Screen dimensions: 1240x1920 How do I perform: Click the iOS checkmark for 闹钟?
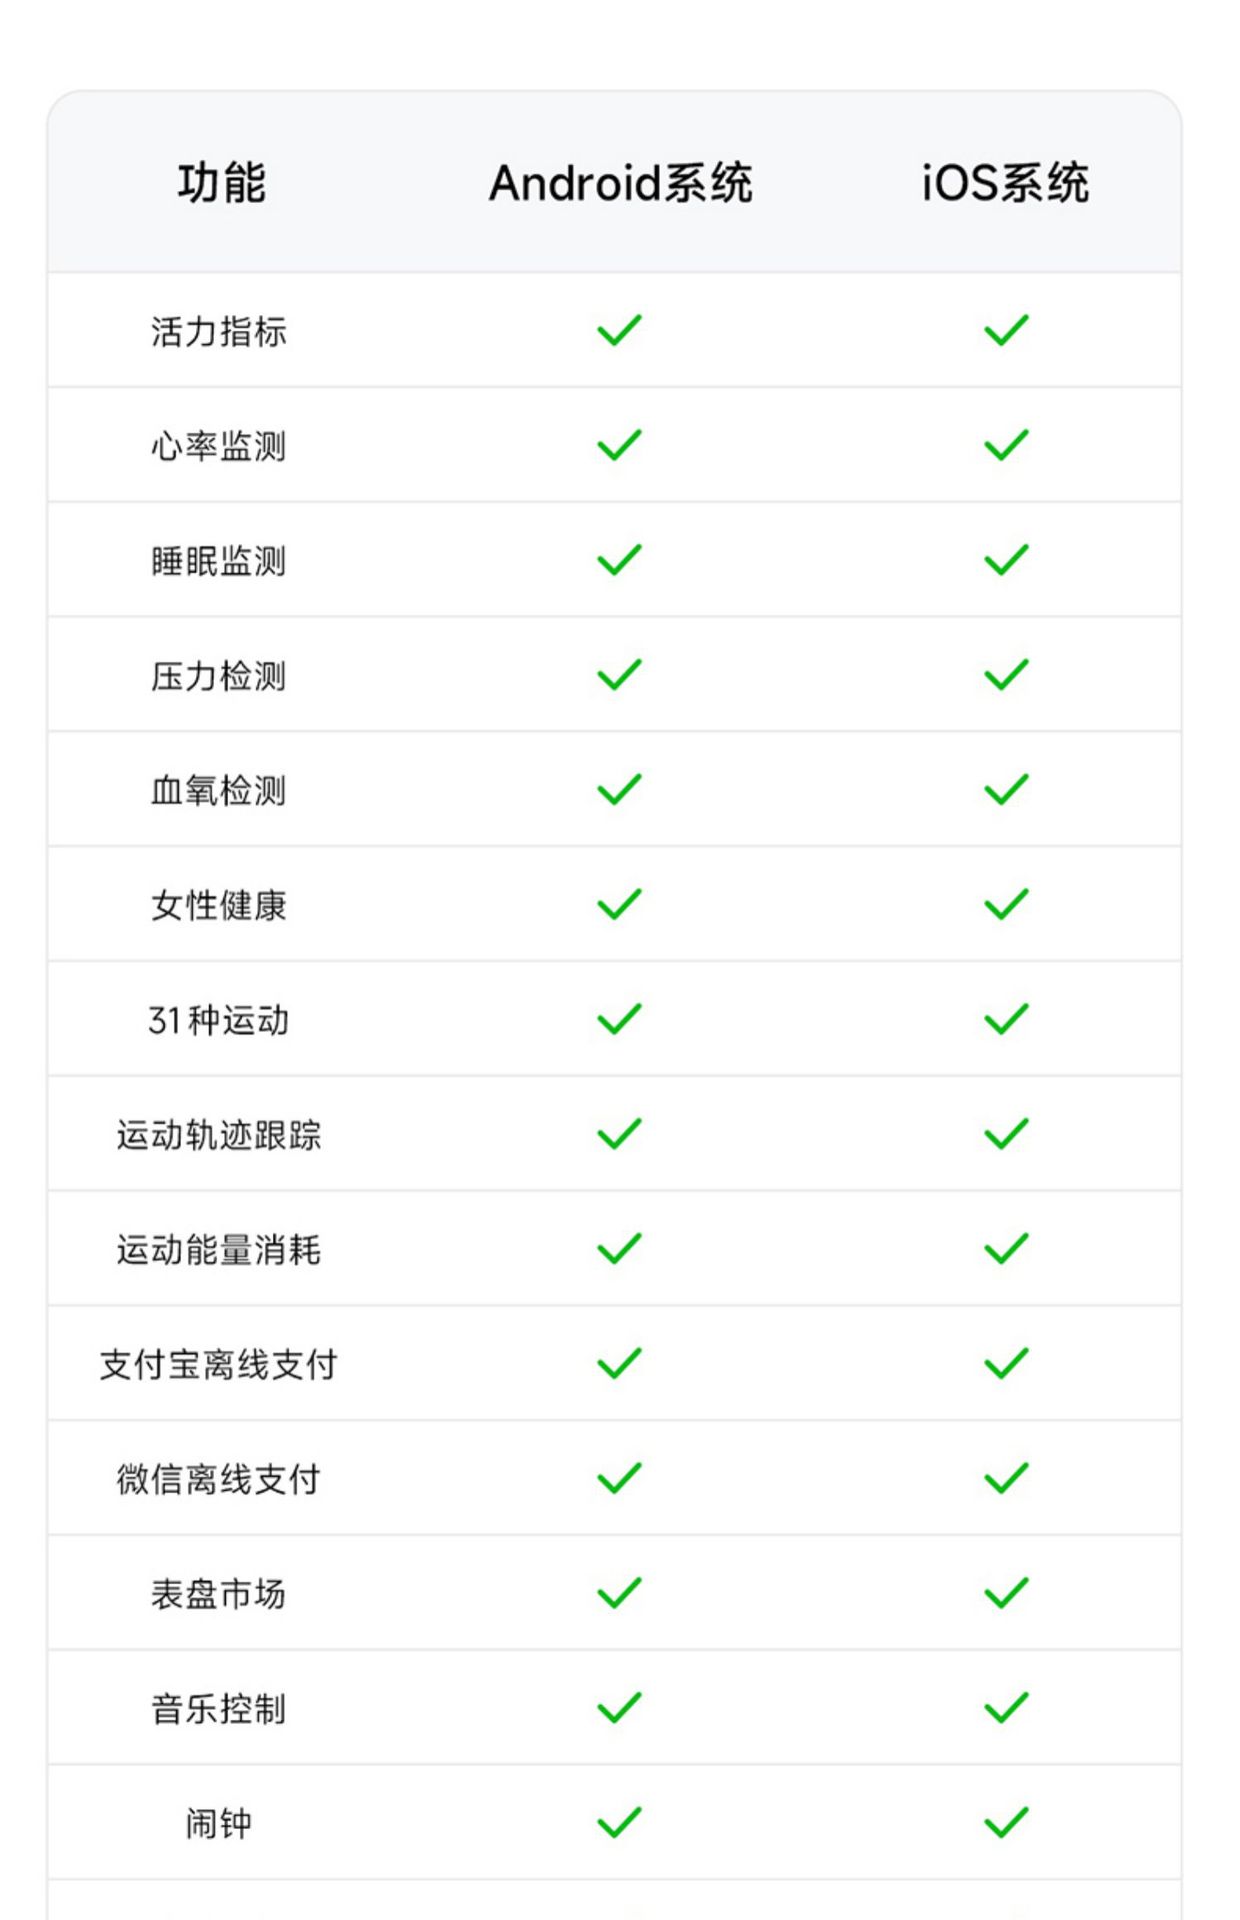point(1006,1823)
